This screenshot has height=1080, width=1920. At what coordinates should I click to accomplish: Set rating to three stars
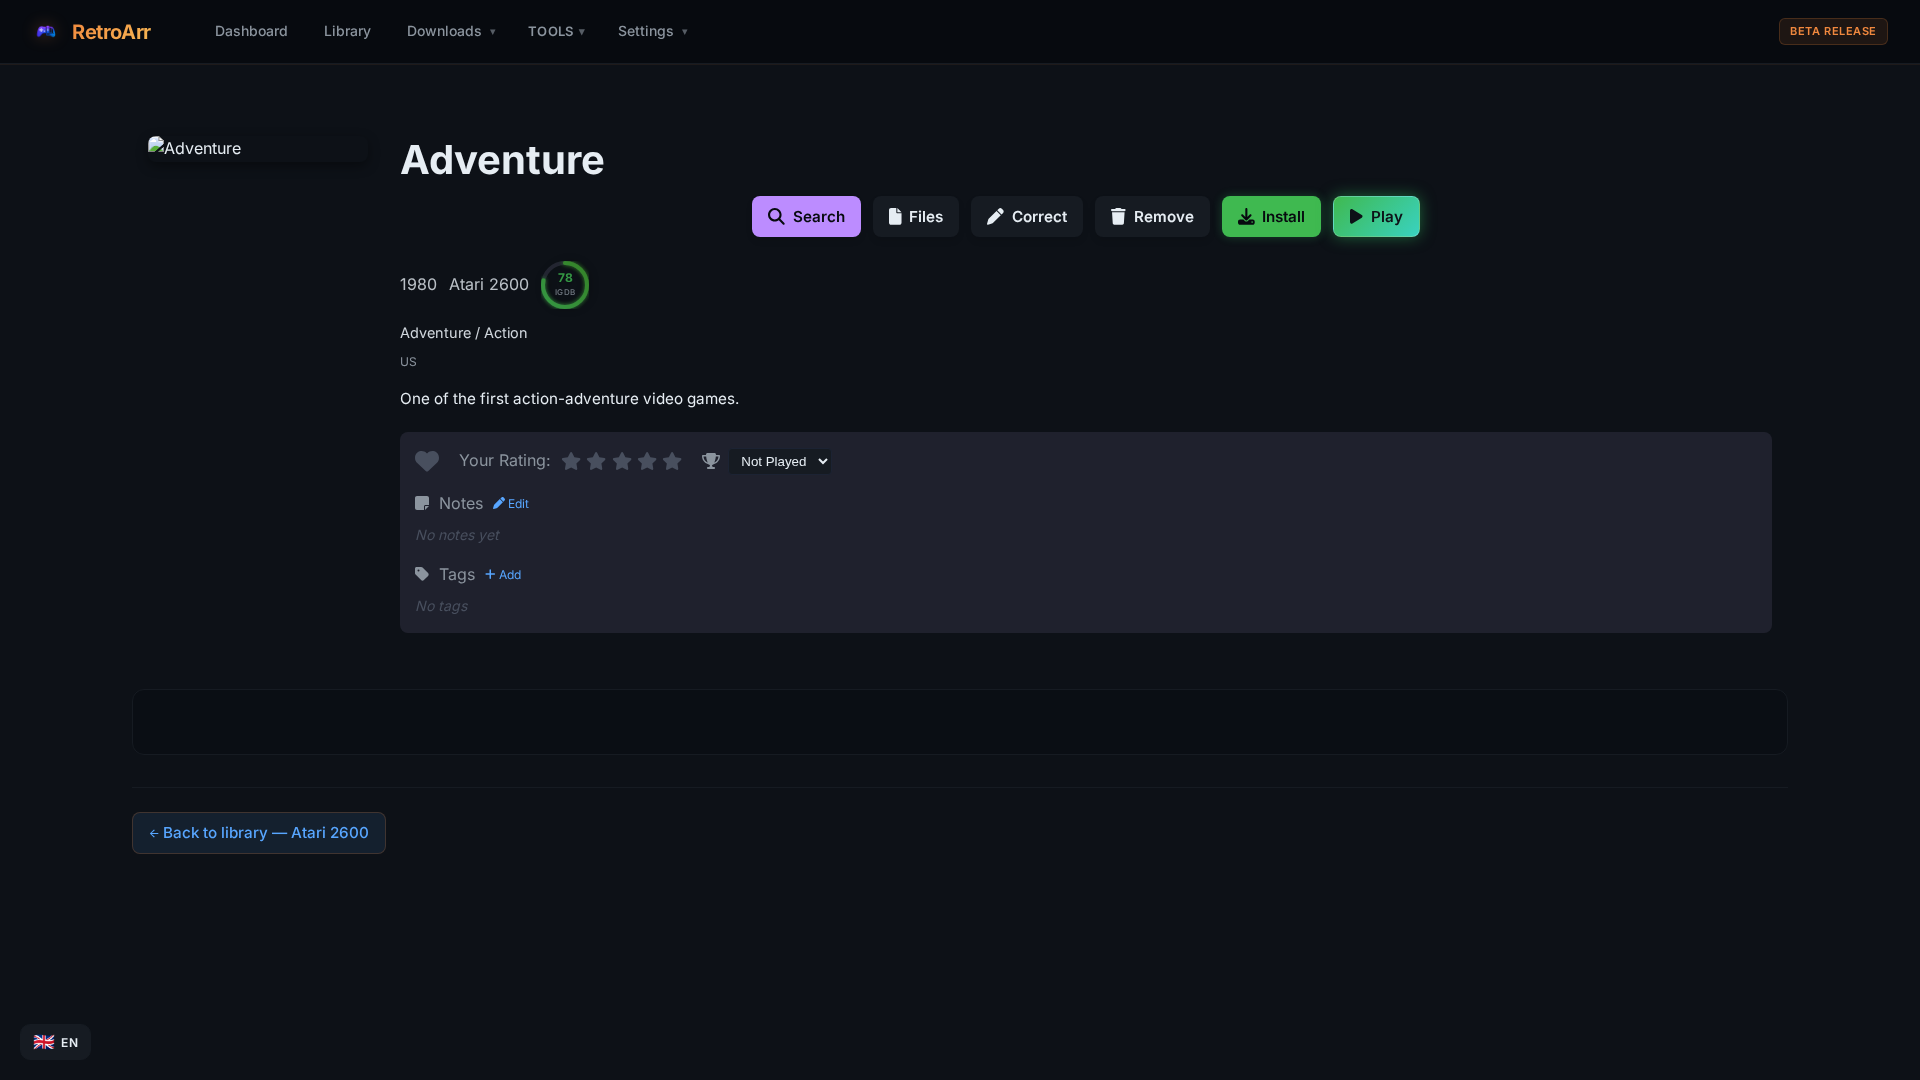(x=622, y=461)
